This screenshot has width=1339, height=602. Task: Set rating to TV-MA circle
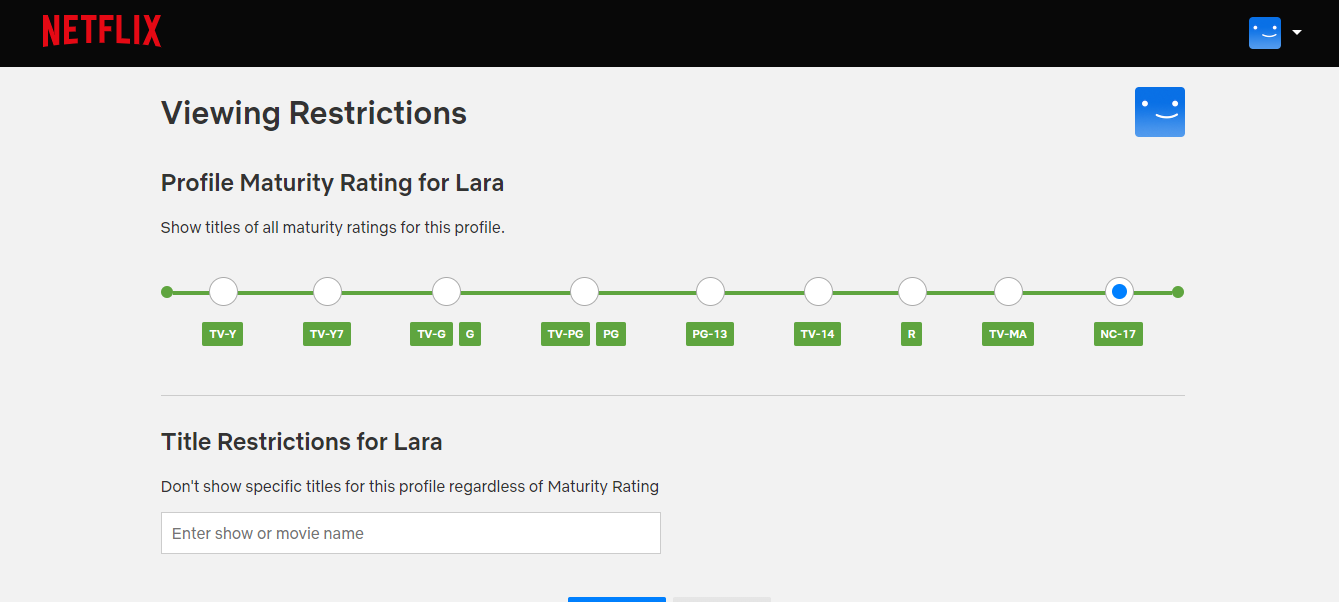click(x=1008, y=292)
